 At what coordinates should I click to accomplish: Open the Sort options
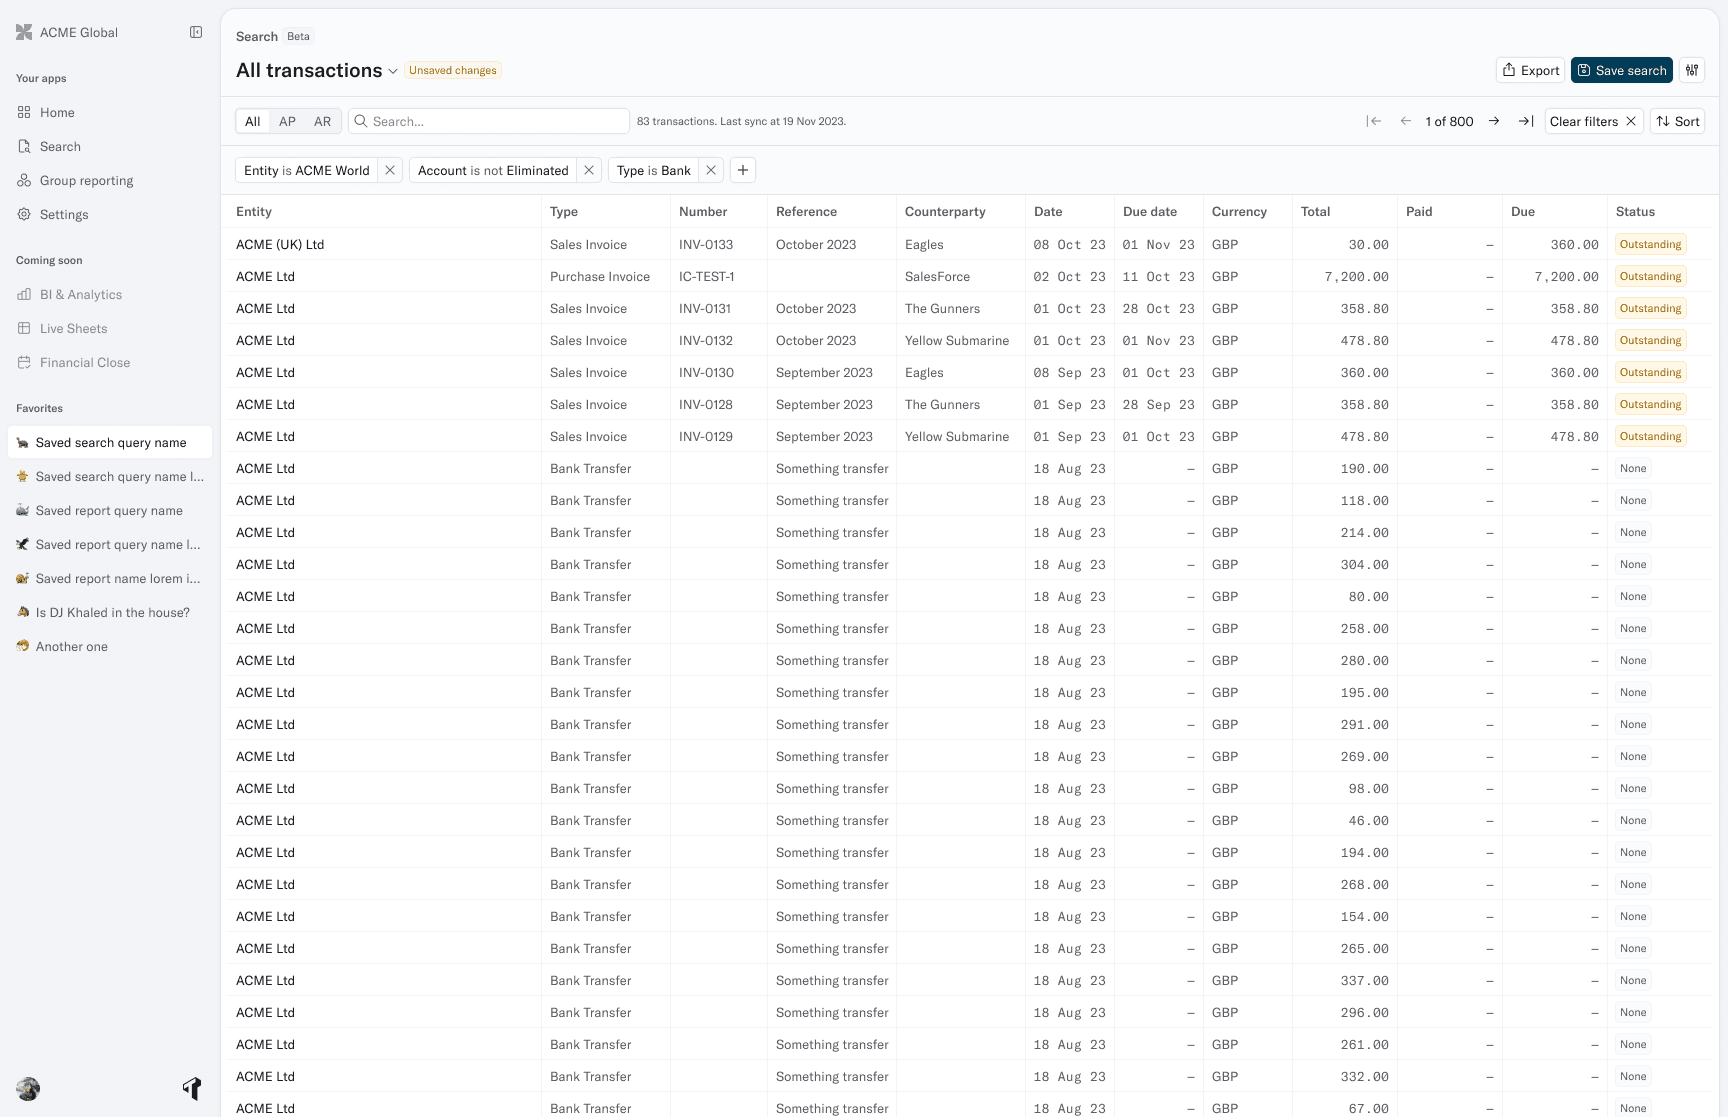pyautogui.click(x=1677, y=121)
